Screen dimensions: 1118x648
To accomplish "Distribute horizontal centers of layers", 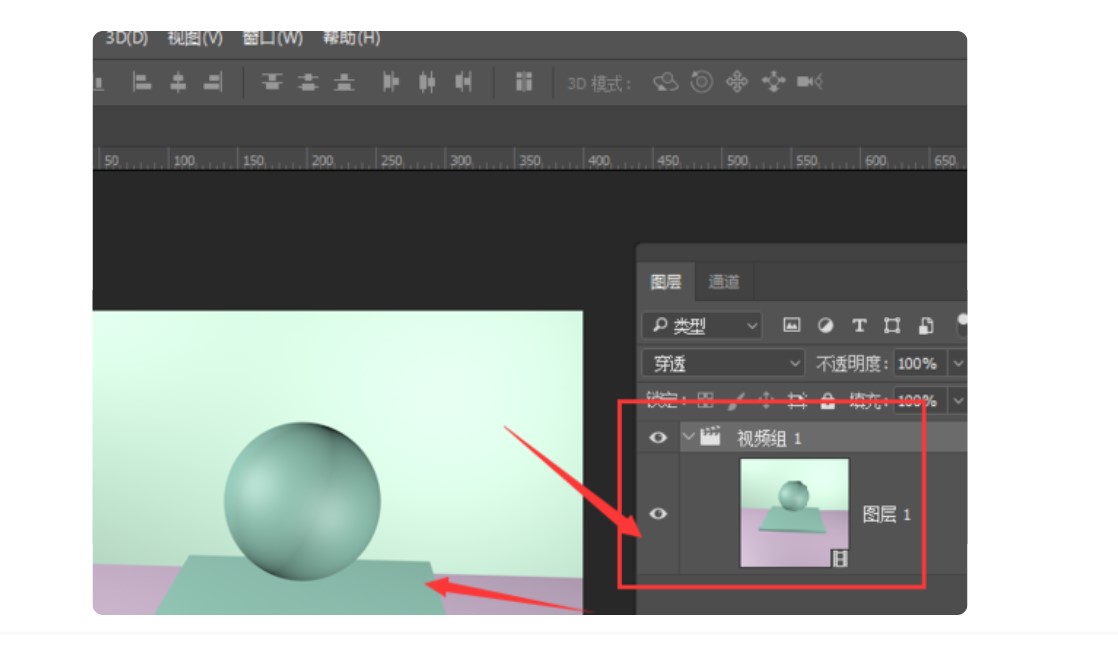I will (427, 83).
